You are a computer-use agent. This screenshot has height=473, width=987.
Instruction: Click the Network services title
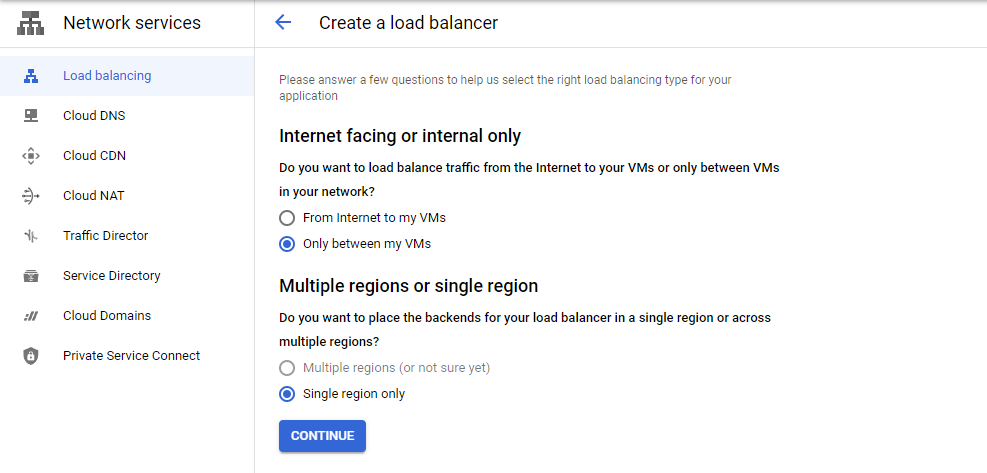click(132, 23)
